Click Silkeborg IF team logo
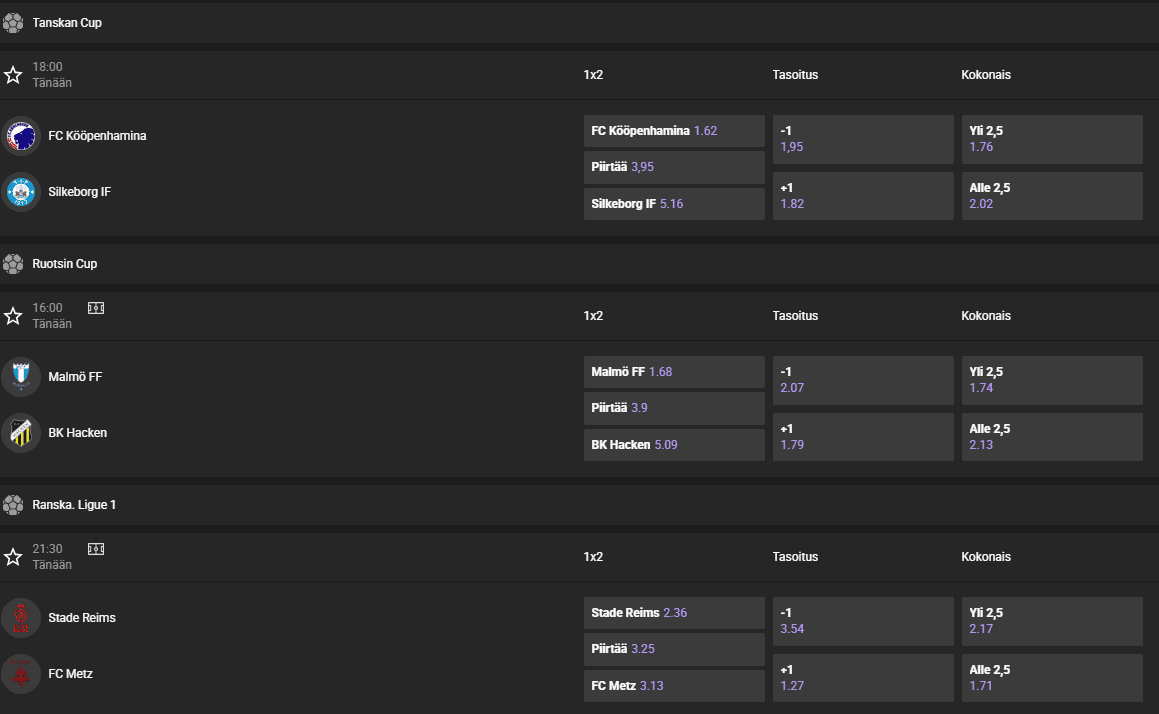The width and height of the screenshot is (1159, 714). pyautogui.click(x=21, y=192)
